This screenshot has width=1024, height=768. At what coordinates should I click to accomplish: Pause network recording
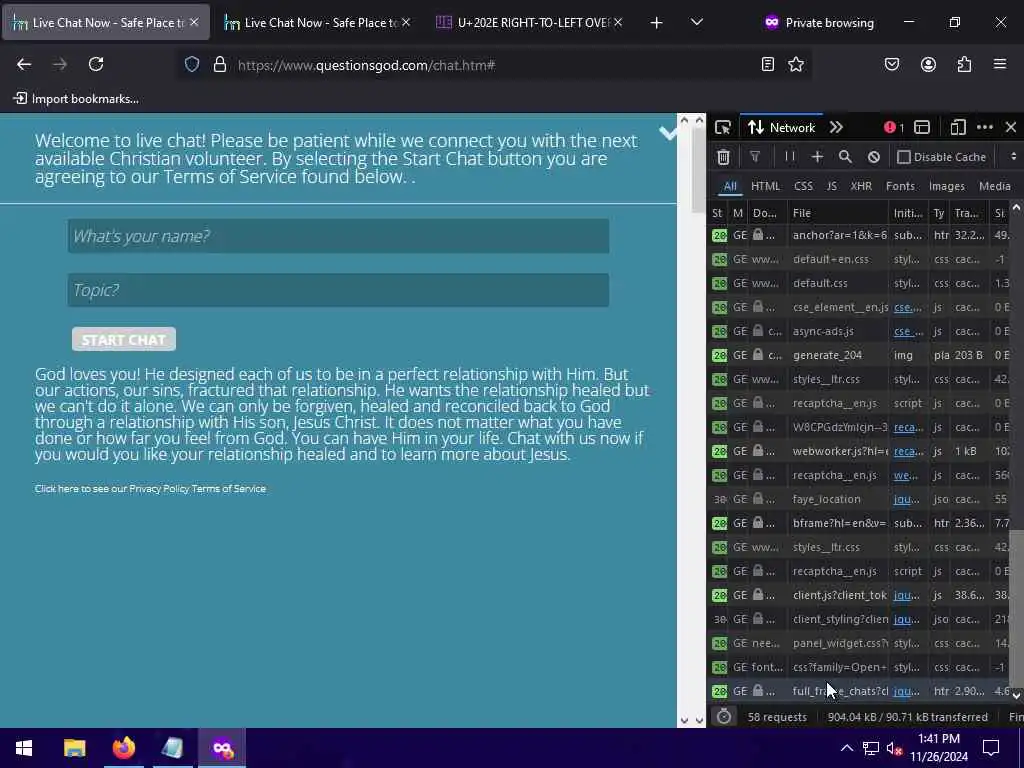click(790, 157)
